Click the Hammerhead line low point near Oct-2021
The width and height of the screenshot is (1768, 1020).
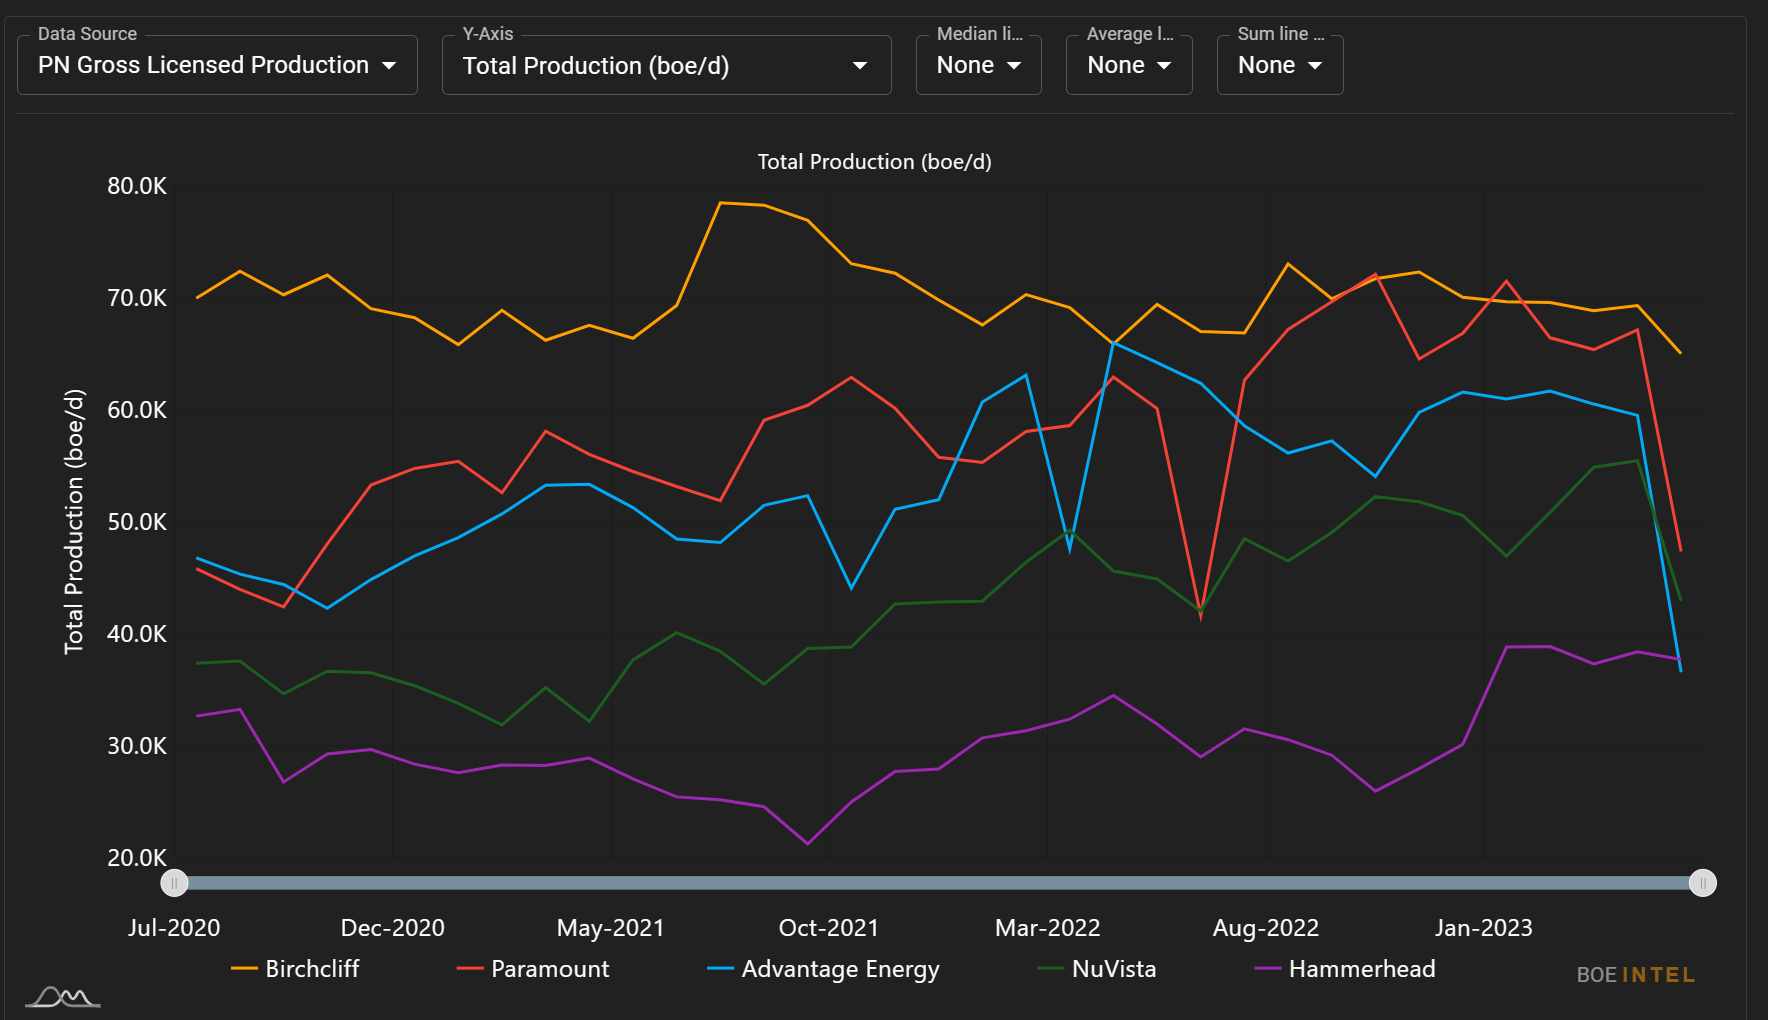(808, 844)
